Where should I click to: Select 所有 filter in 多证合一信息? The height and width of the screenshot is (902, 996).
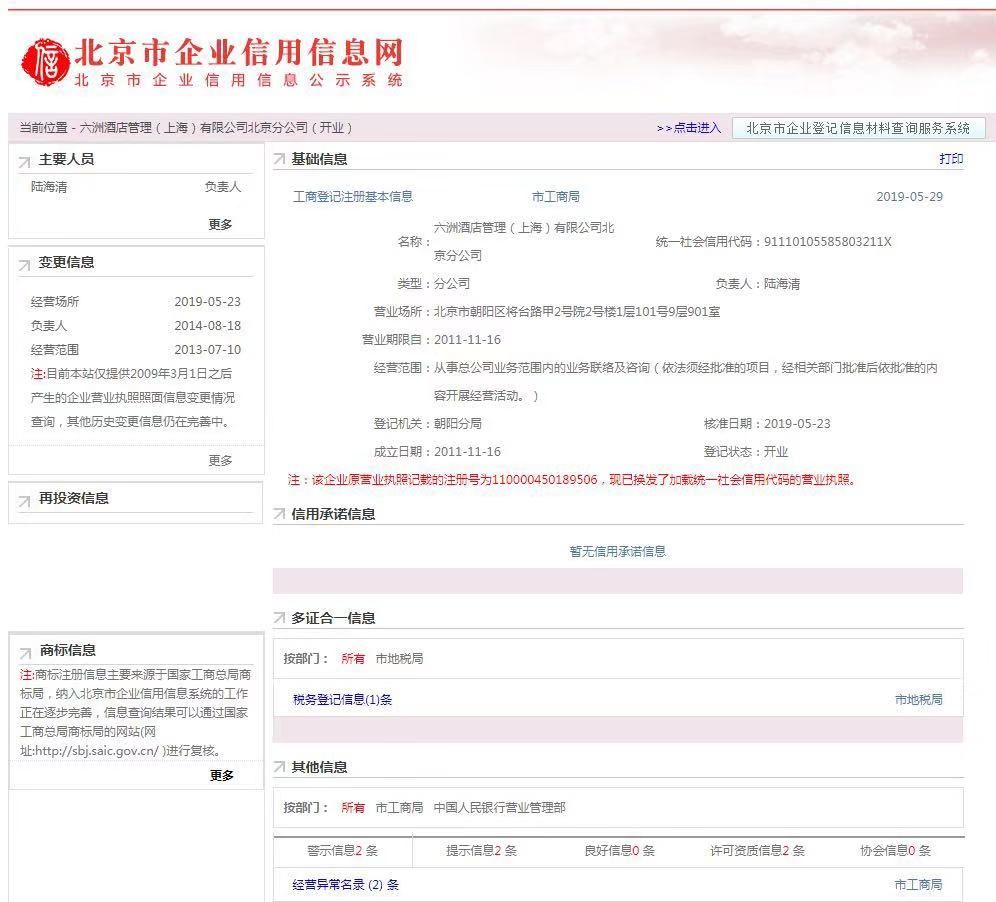point(353,659)
